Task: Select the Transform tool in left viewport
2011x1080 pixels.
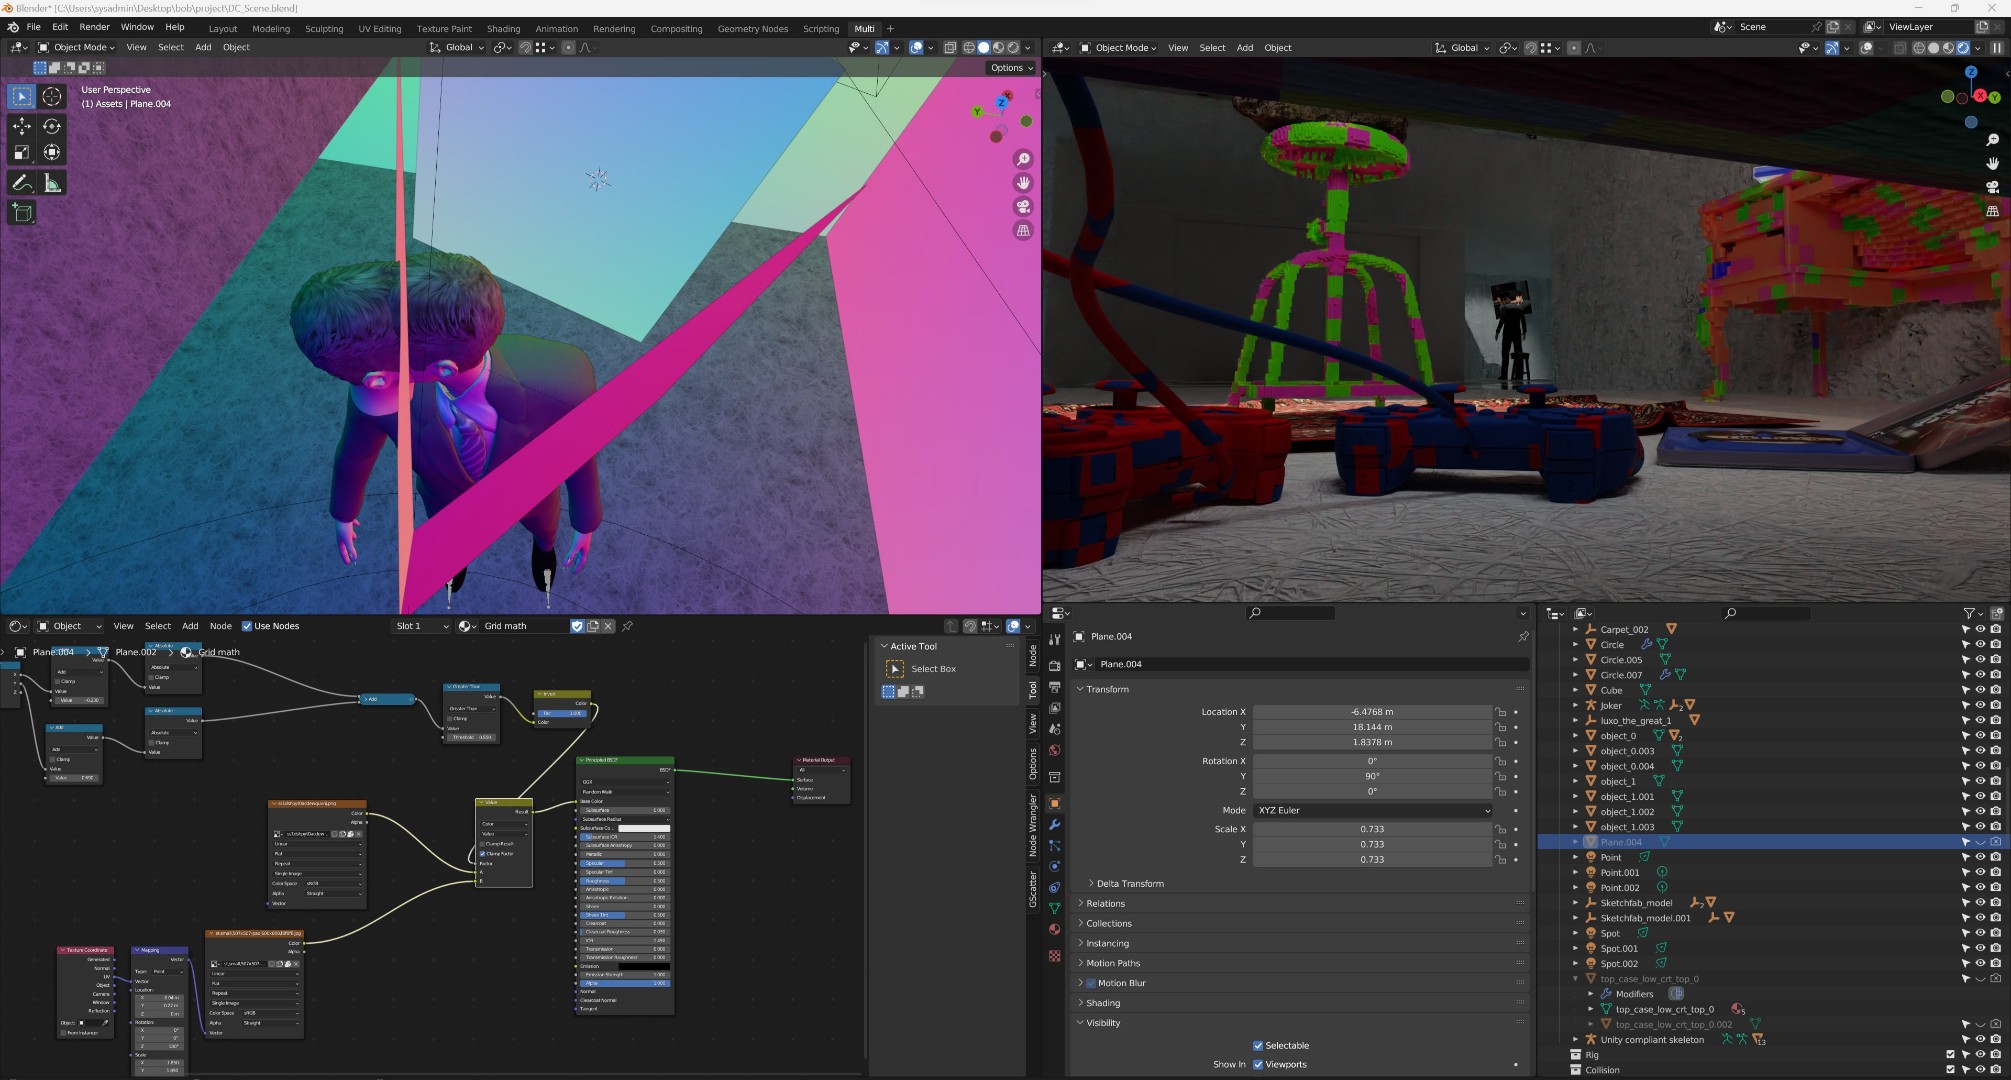Action: click(x=52, y=152)
